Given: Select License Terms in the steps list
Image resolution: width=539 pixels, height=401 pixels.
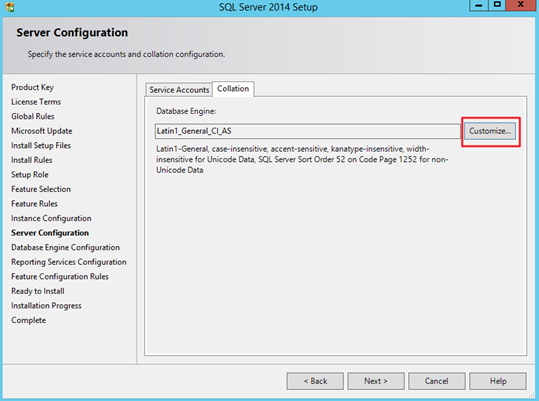Looking at the screenshot, I should click(36, 102).
